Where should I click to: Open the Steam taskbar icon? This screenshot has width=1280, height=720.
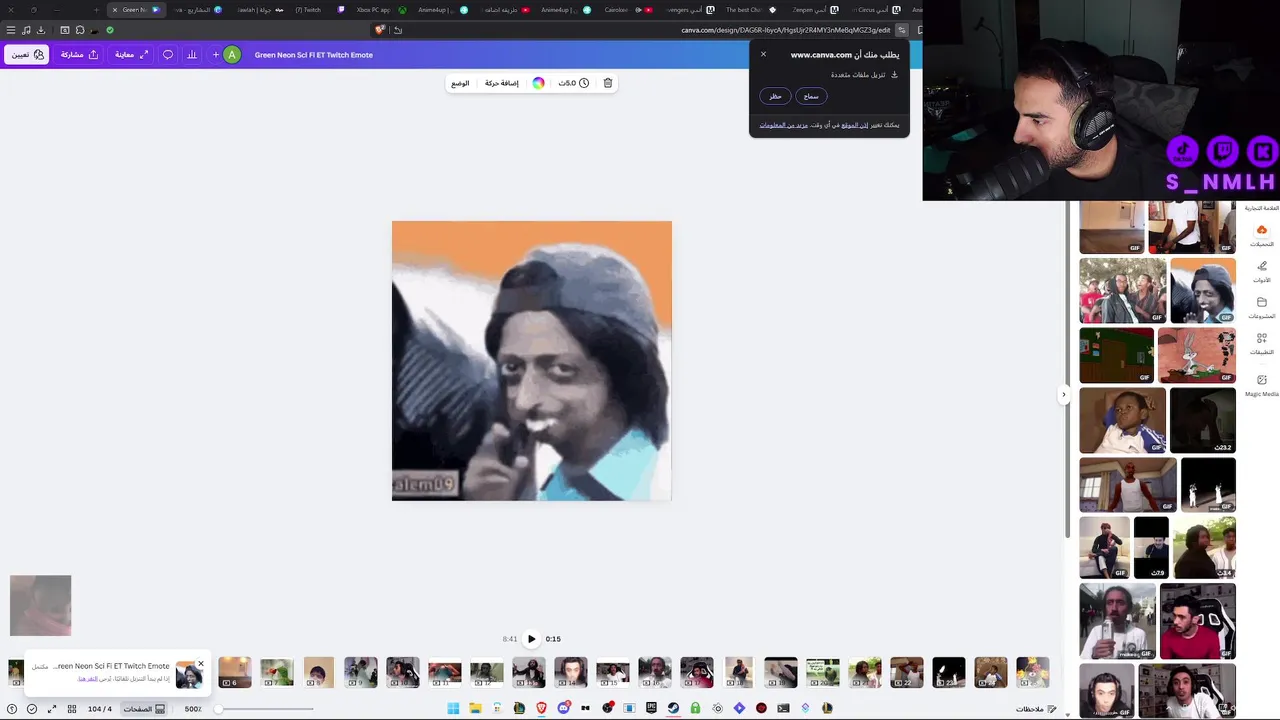pos(673,708)
